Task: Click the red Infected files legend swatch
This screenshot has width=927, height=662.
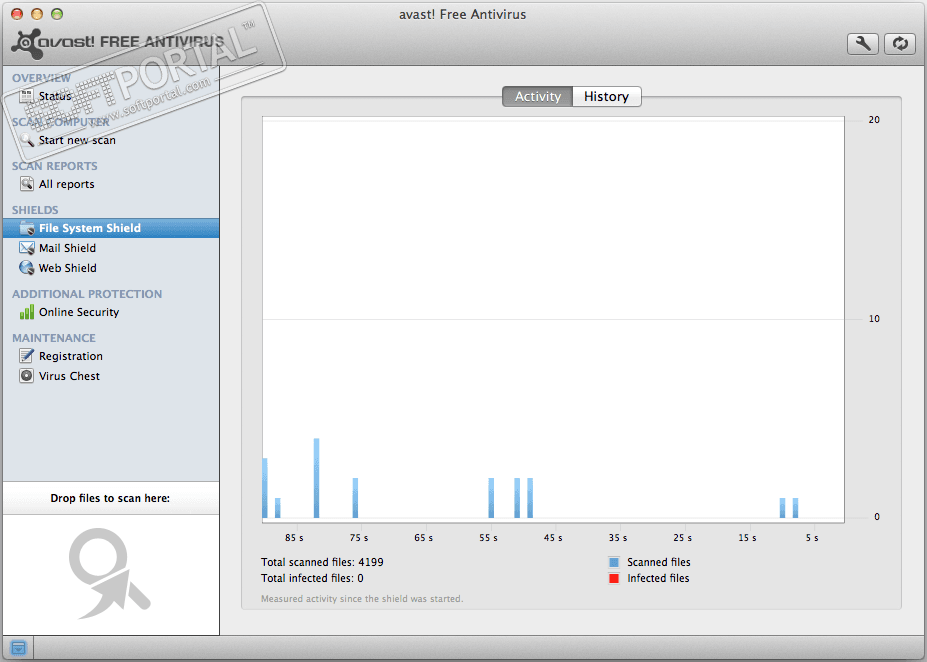Action: point(614,578)
